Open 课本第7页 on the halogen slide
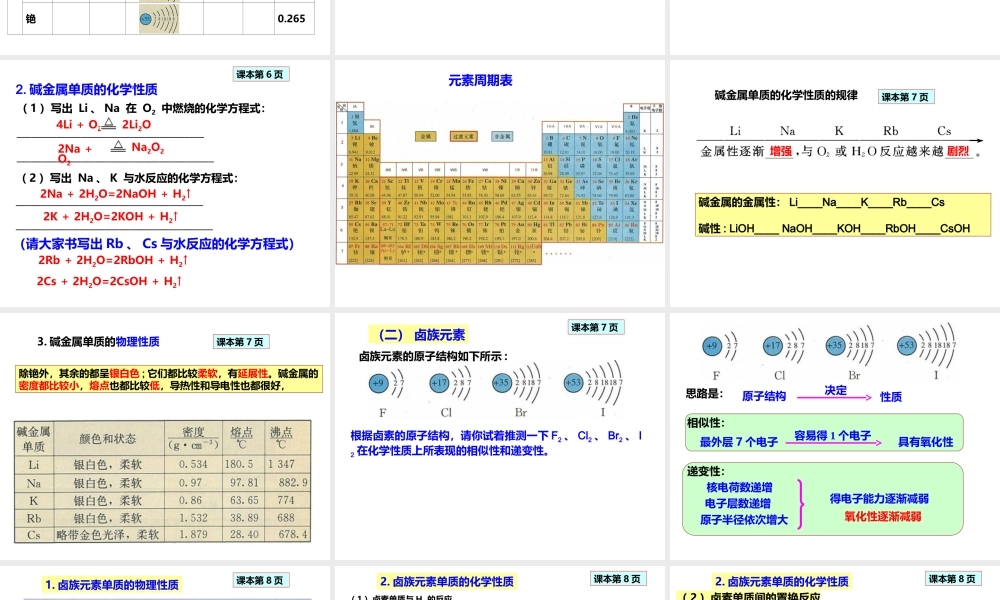Image resolution: width=1000 pixels, height=600 pixels. (x=597, y=326)
